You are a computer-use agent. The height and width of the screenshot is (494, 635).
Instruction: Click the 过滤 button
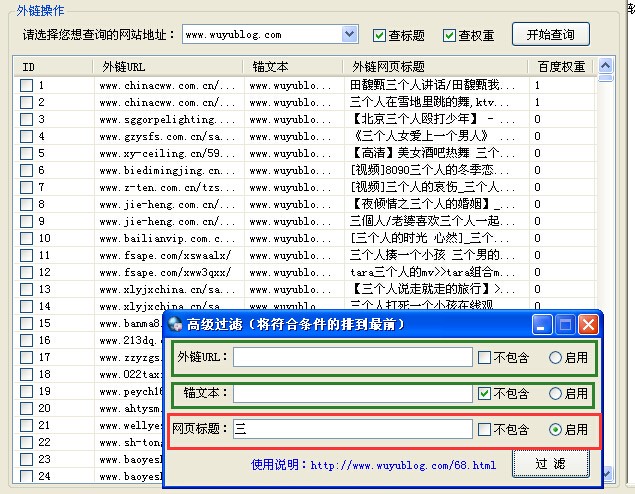pyautogui.click(x=549, y=464)
